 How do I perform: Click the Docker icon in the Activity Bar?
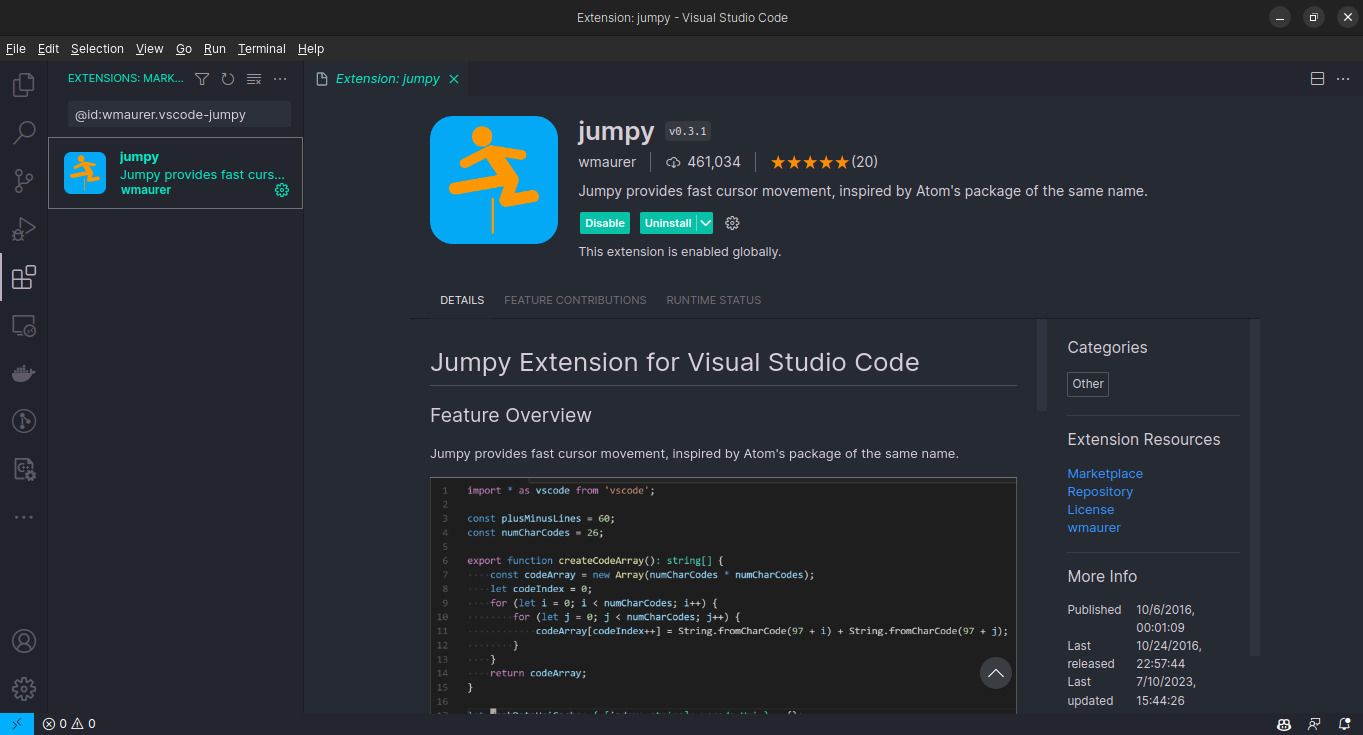point(23,373)
